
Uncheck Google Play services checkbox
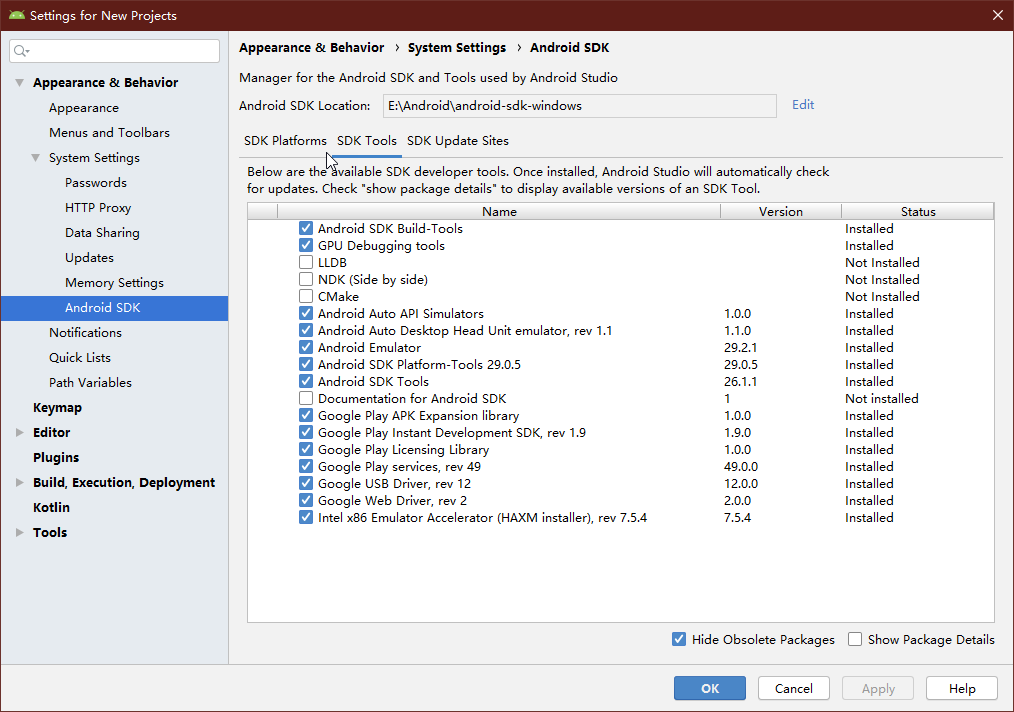pos(306,466)
